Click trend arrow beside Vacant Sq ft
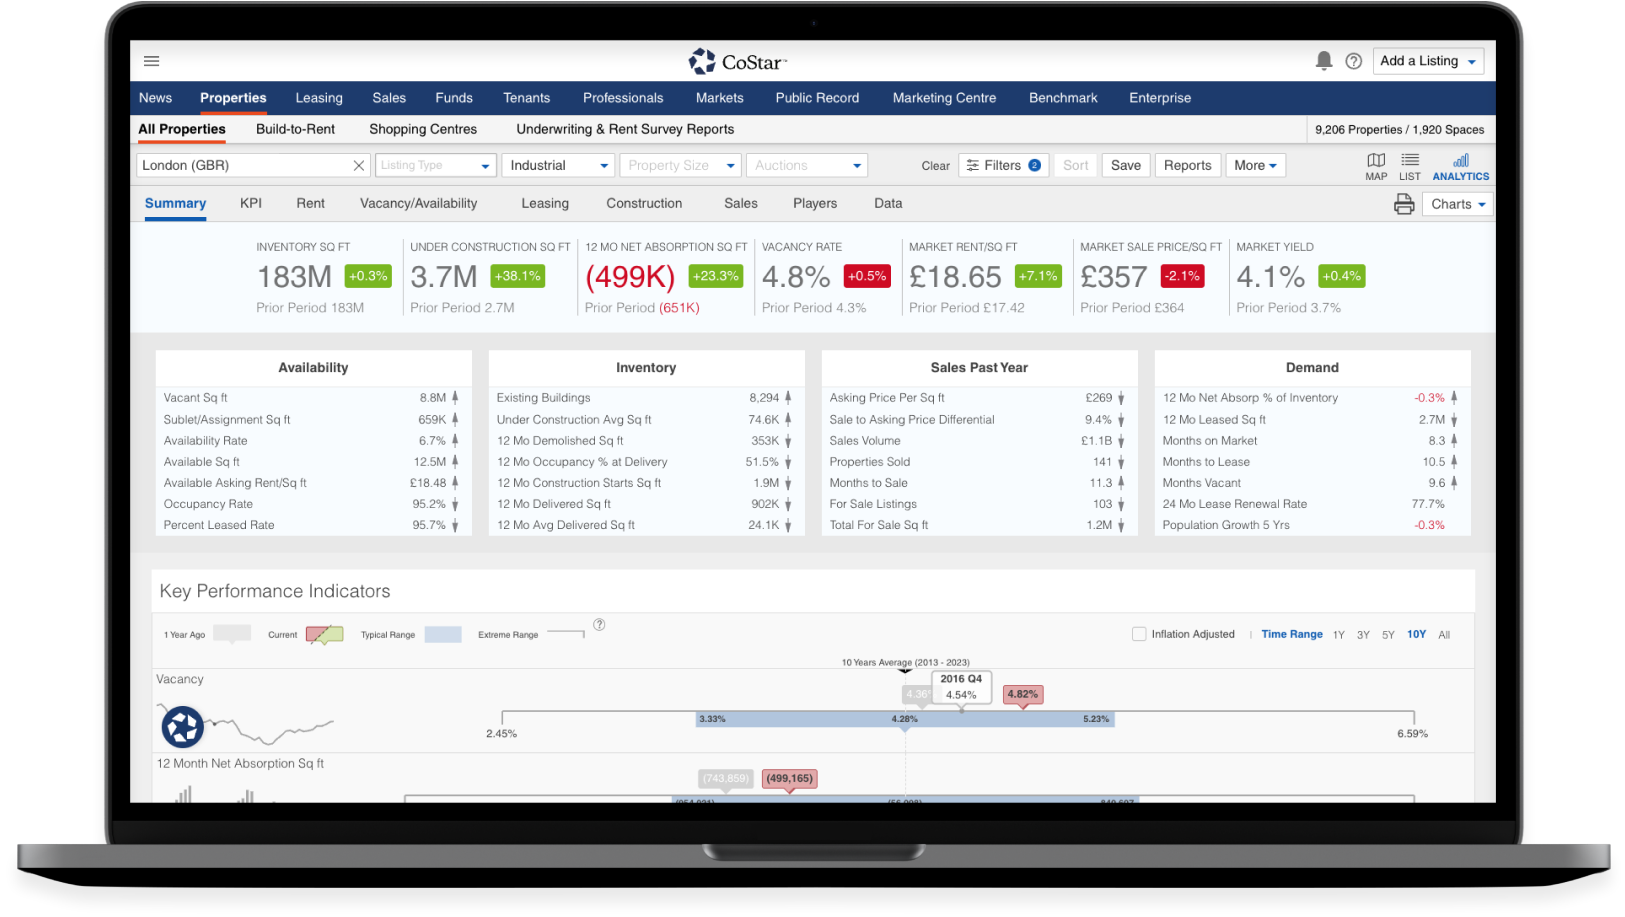The width and height of the screenshot is (1625, 917). (x=455, y=398)
